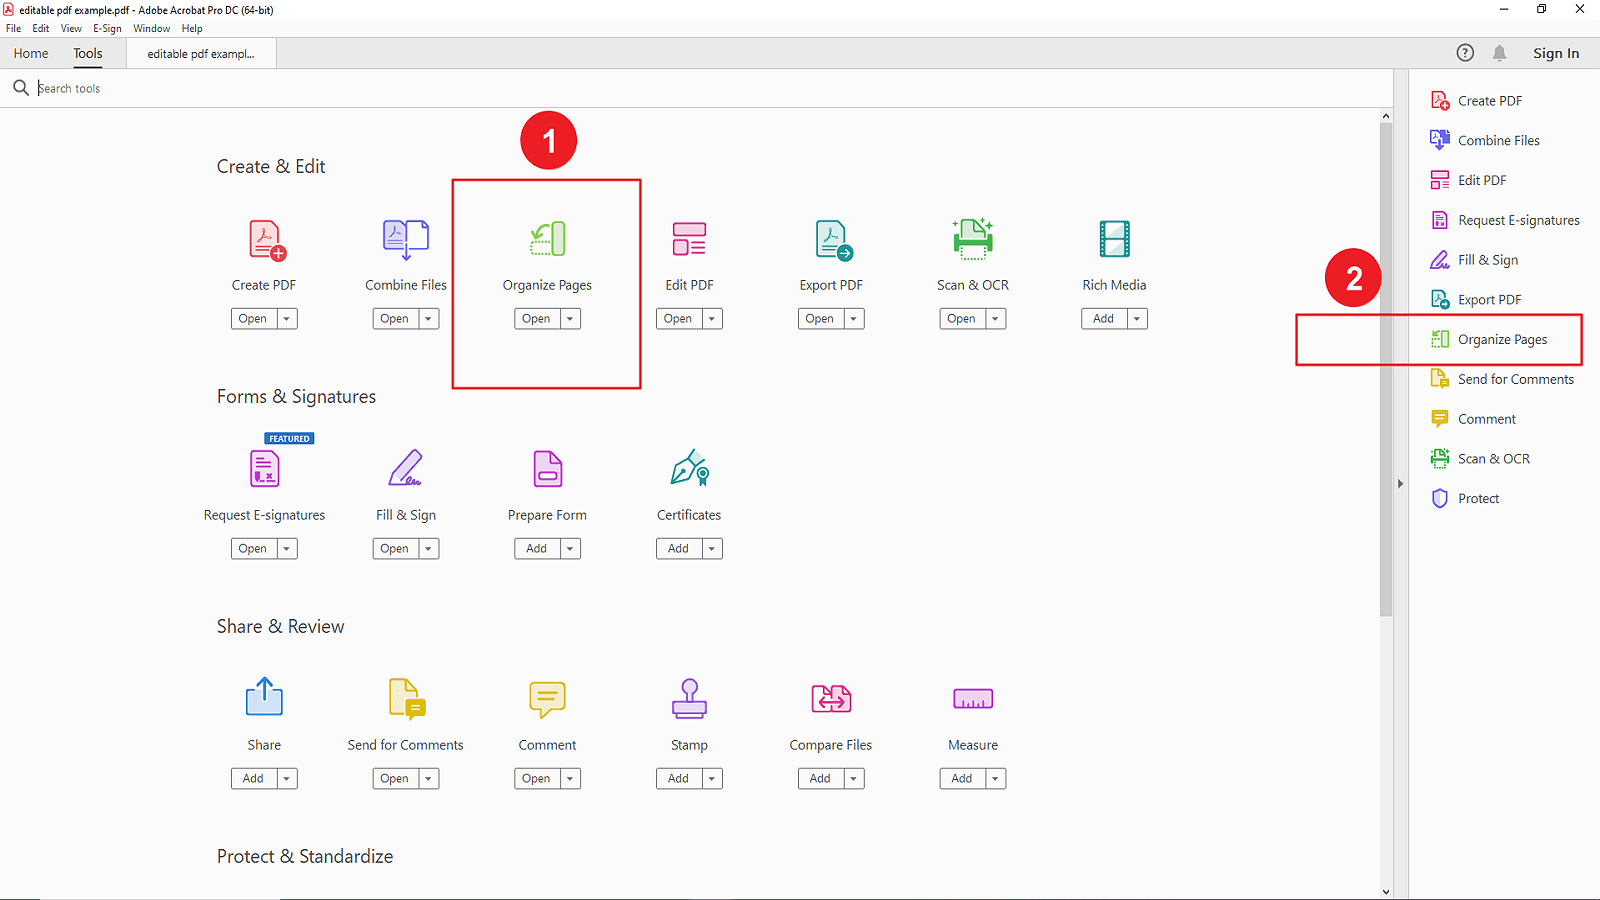Click the Compare Files icon
This screenshot has width=1600, height=900.
[831, 699]
